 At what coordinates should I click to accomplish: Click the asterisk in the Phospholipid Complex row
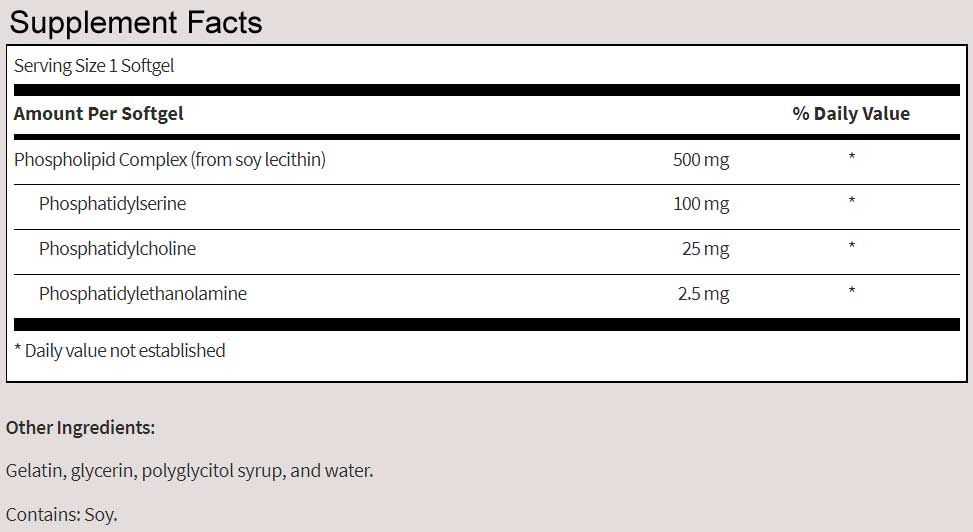coord(851,159)
